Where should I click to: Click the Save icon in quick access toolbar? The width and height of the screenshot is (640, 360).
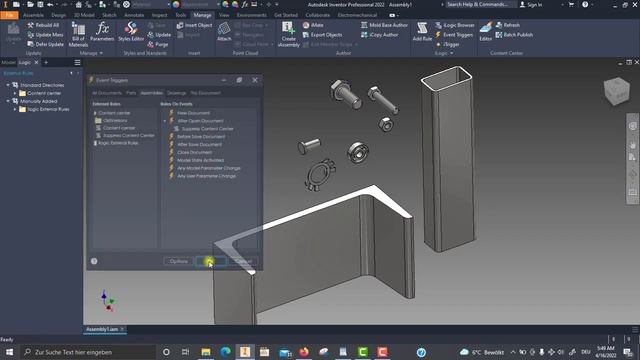pyautogui.click(x=40, y=4)
